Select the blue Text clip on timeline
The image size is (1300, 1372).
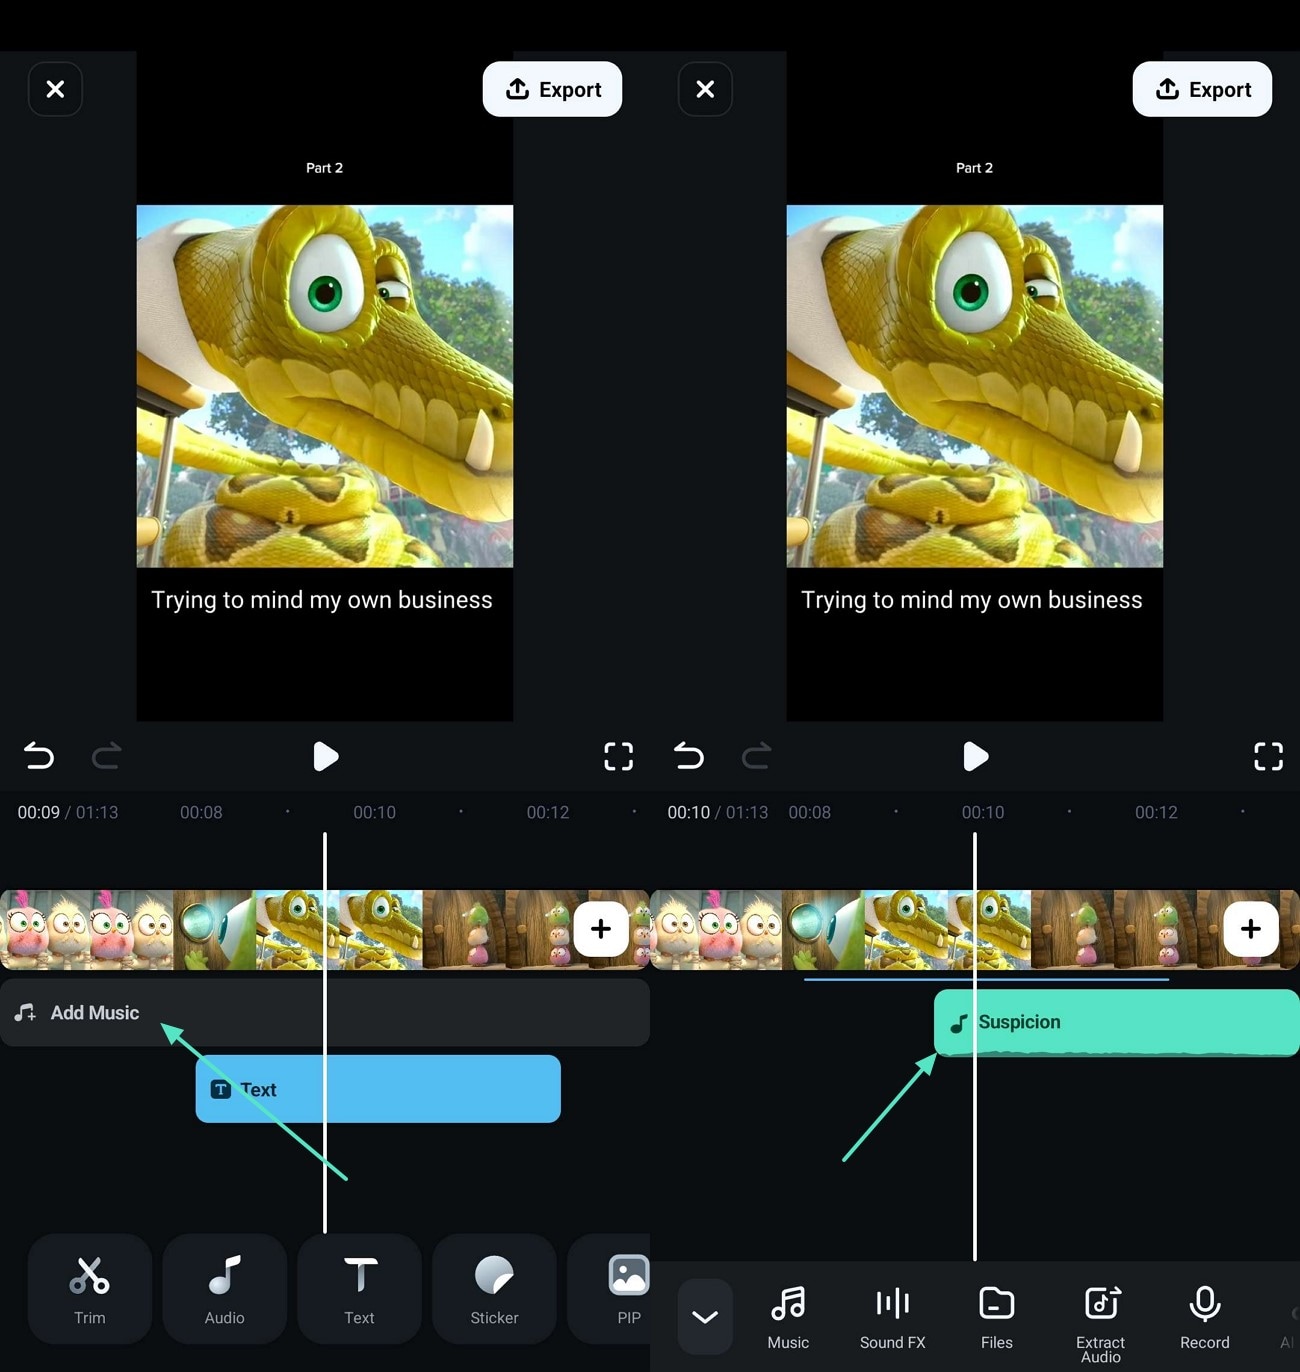pyautogui.click(x=378, y=1089)
